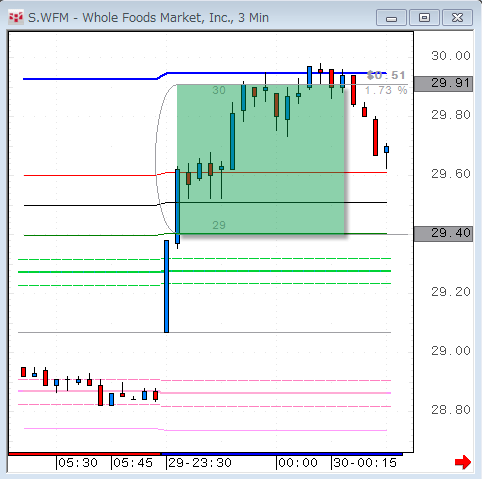Click the window title S.WFM - Whole Foods Market

pyautogui.click(x=148, y=18)
